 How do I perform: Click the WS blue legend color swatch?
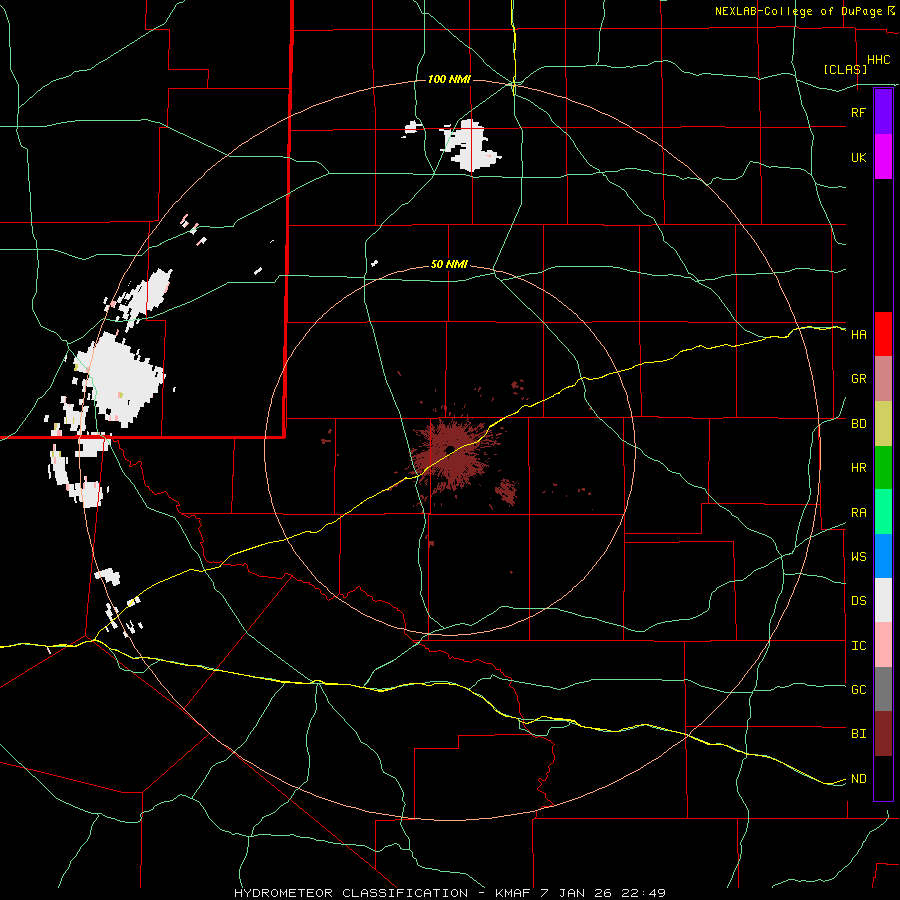(x=883, y=556)
